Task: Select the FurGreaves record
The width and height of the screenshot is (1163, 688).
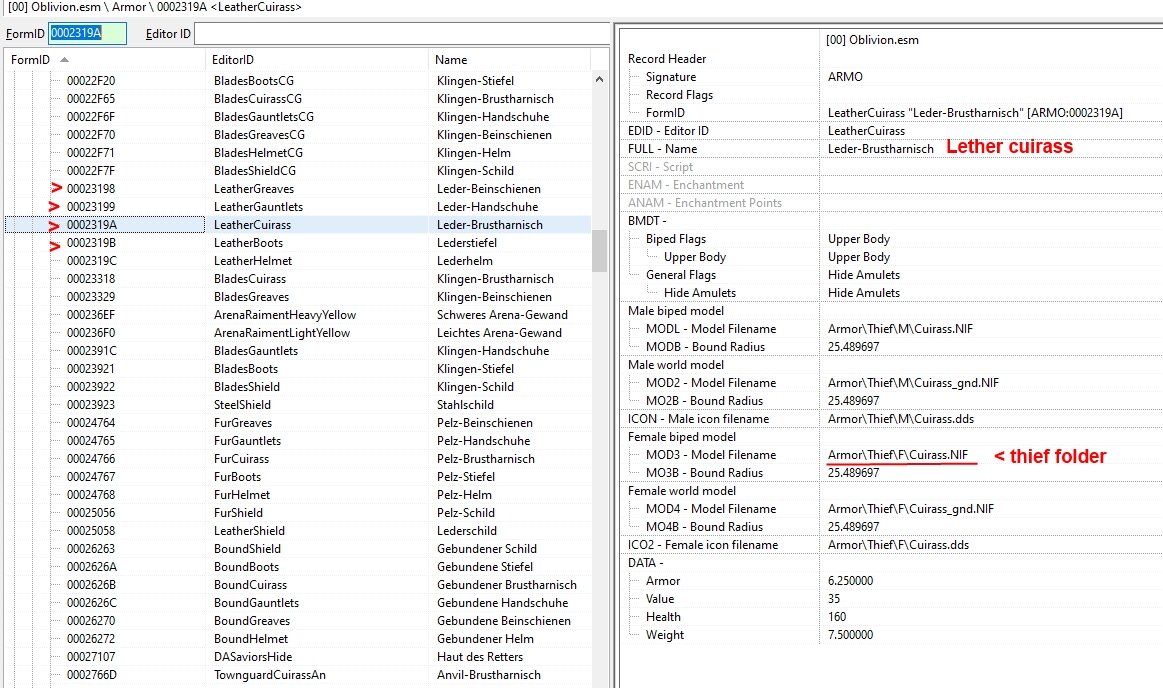Action: click(x=298, y=423)
